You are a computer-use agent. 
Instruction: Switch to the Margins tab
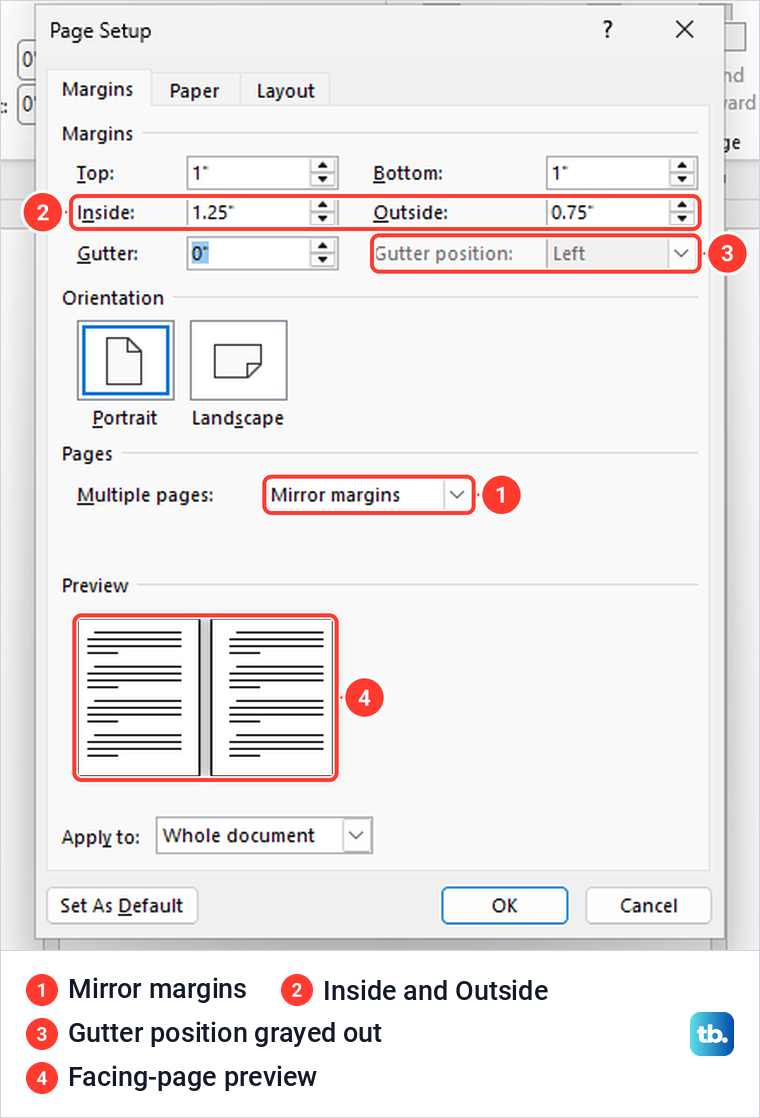click(98, 89)
